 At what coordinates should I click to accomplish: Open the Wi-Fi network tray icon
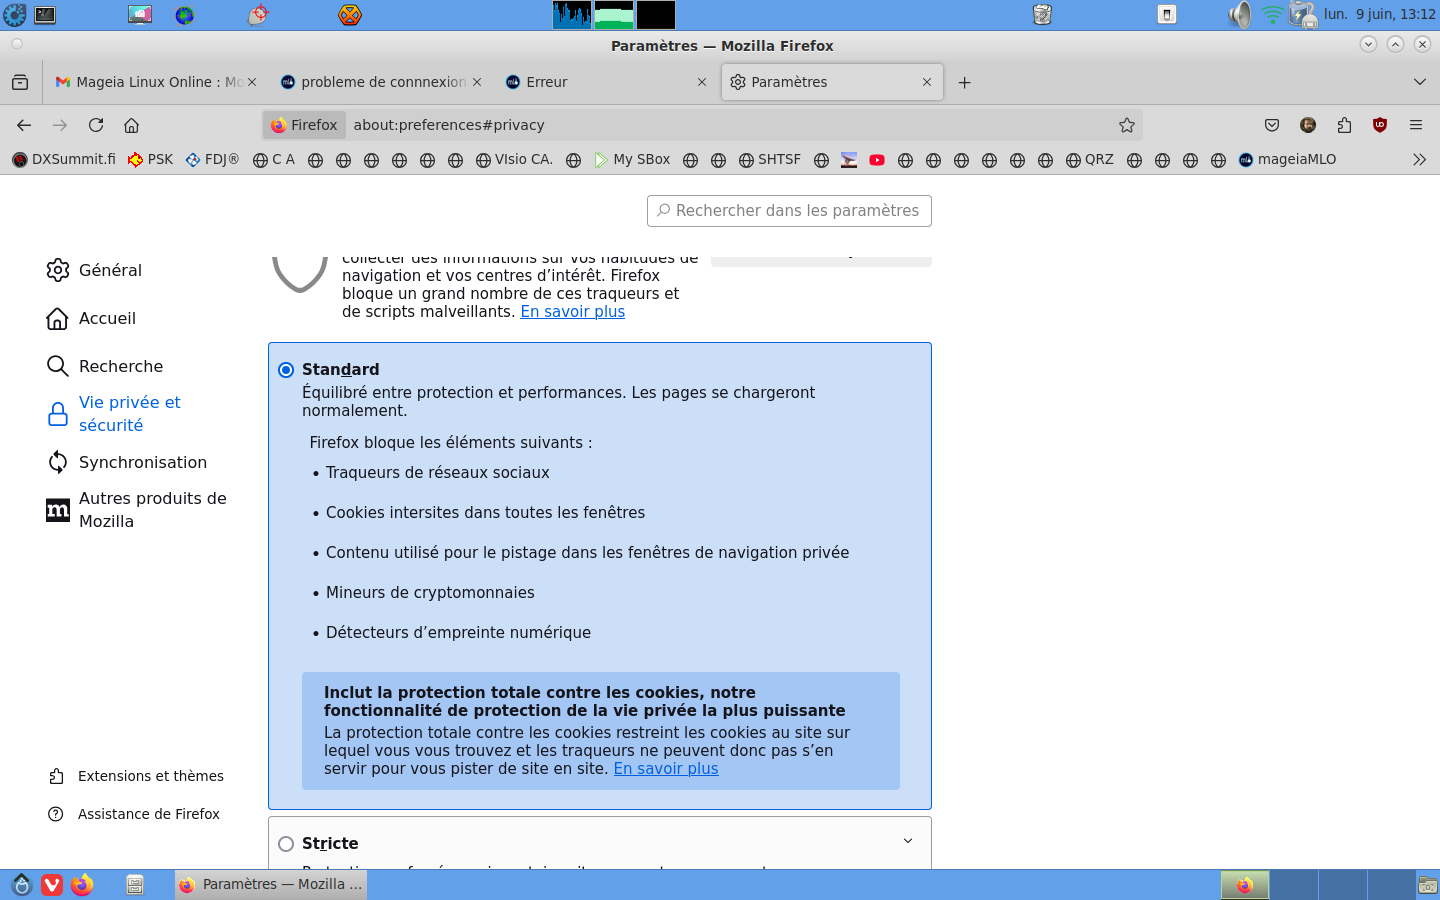1272,15
